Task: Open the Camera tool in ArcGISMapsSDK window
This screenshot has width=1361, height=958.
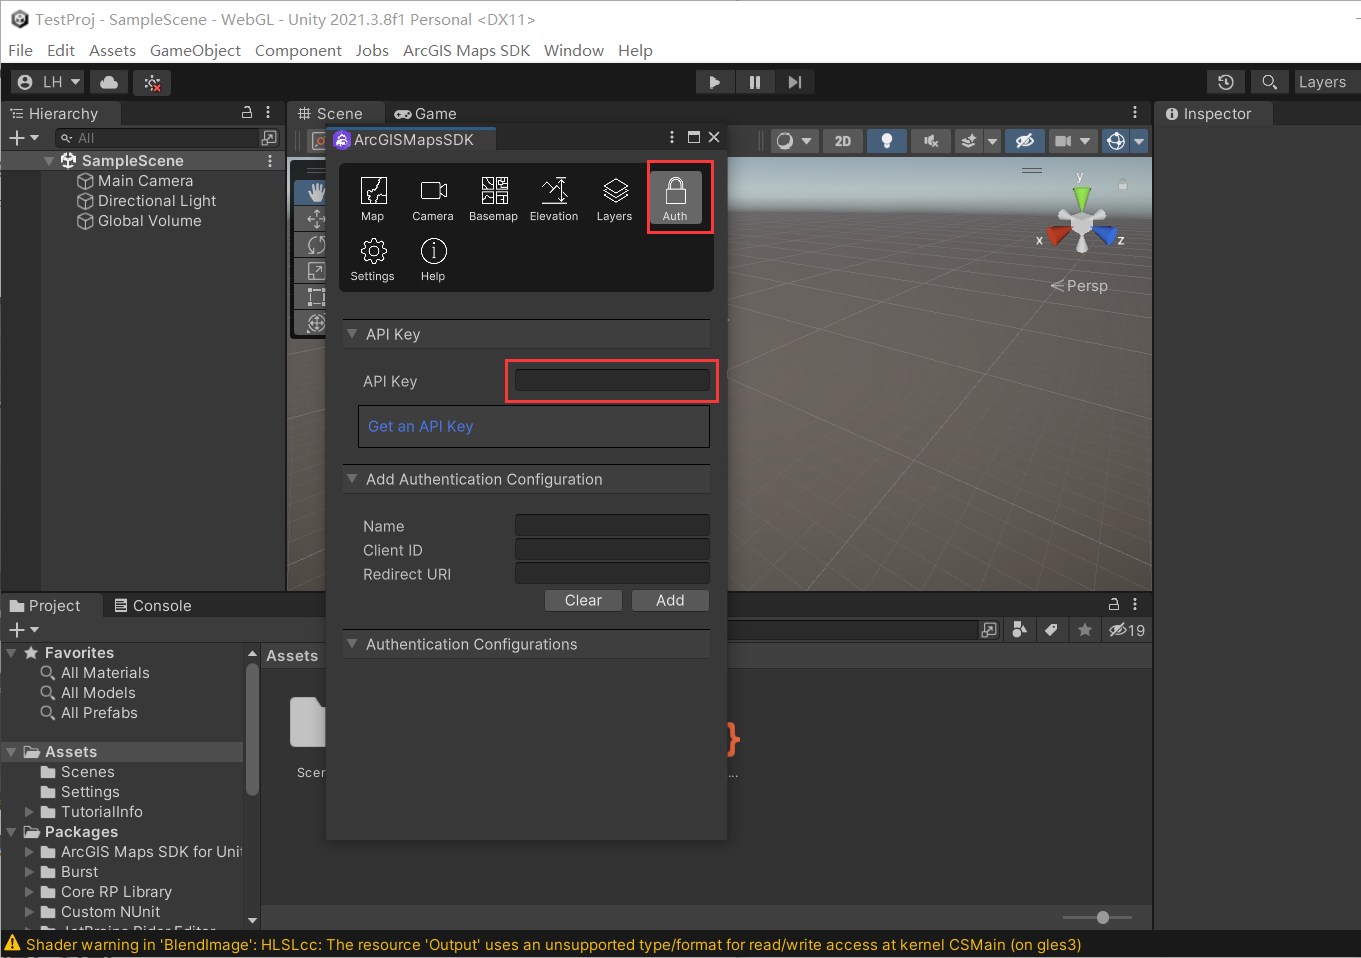Action: pyautogui.click(x=433, y=199)
